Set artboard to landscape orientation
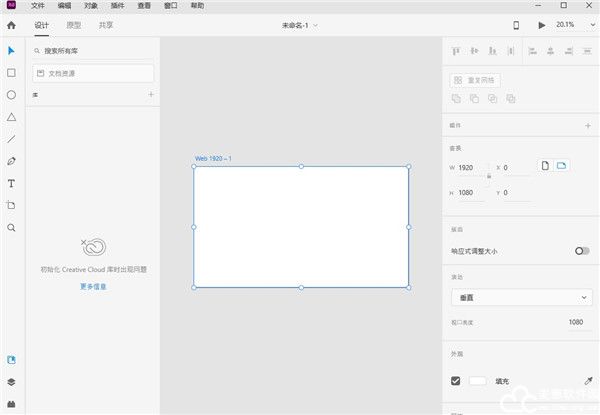 561,165
